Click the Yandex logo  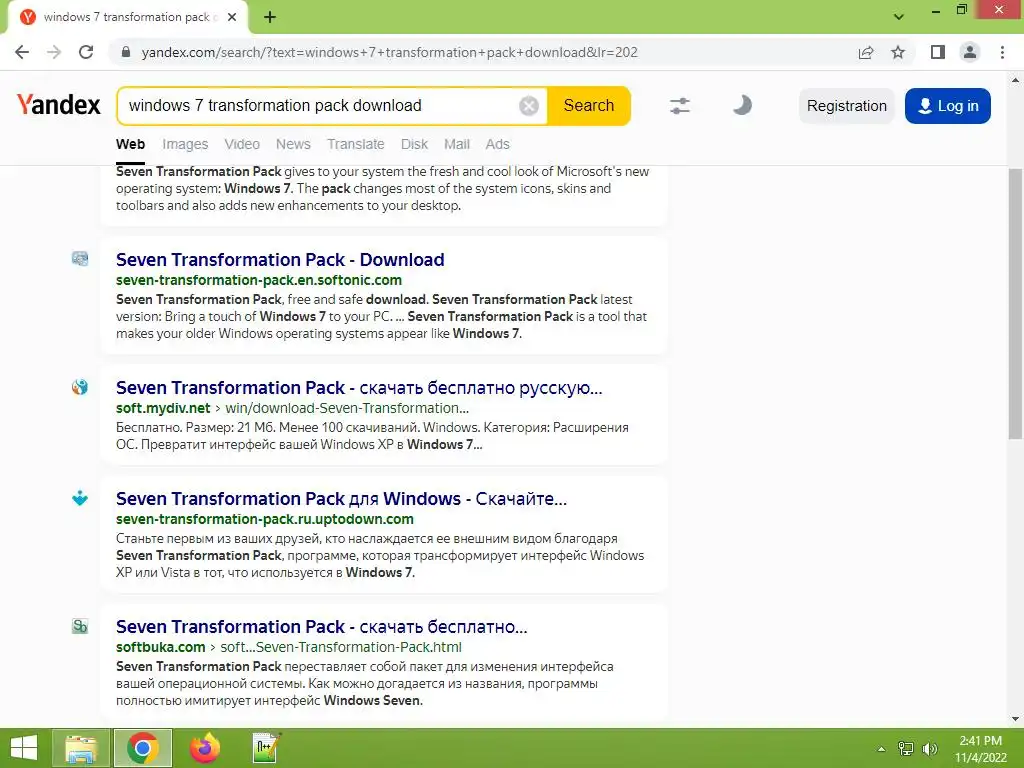(x=58, y=104)
